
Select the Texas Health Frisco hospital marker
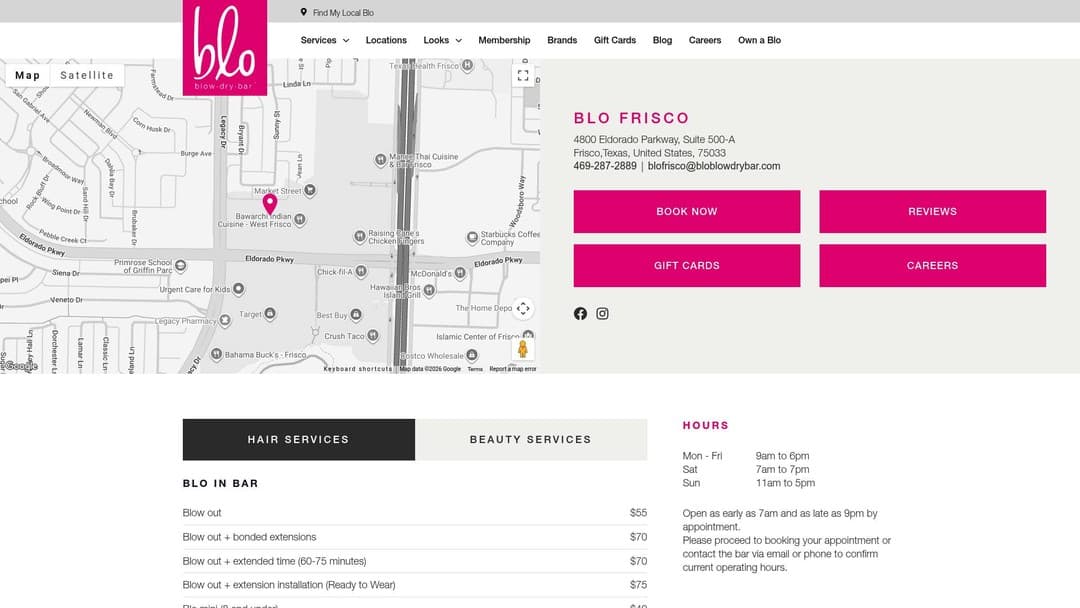point(467,65)
